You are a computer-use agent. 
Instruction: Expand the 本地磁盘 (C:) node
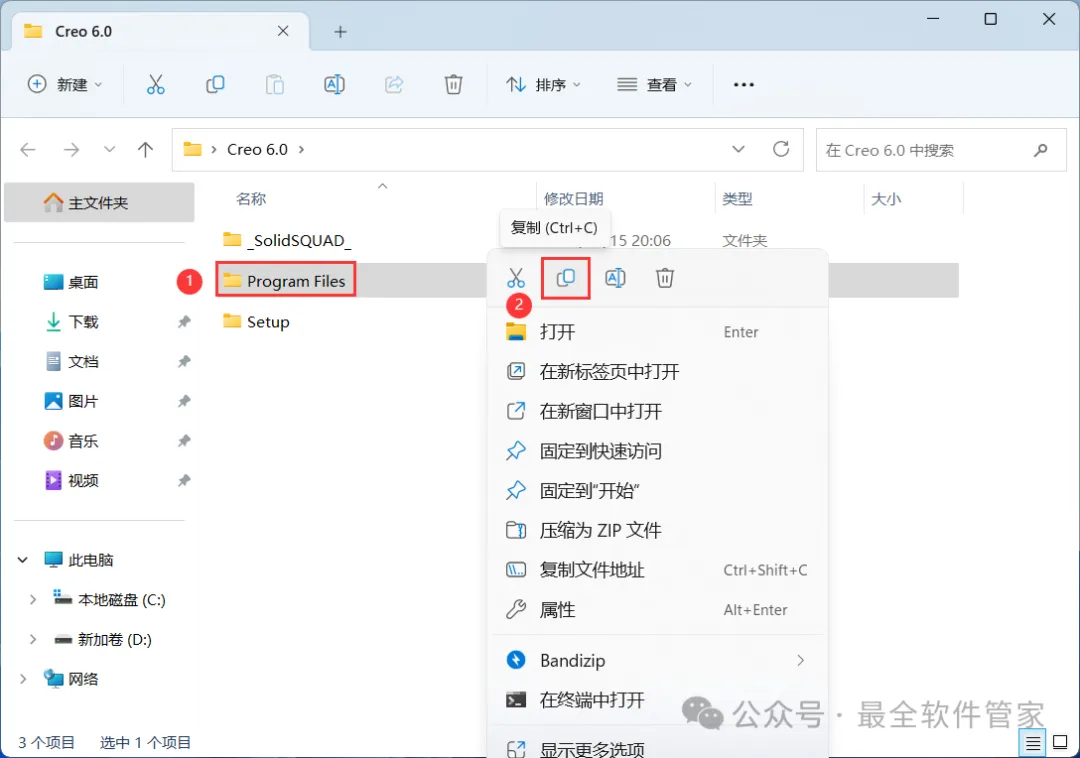click(32, 600)
